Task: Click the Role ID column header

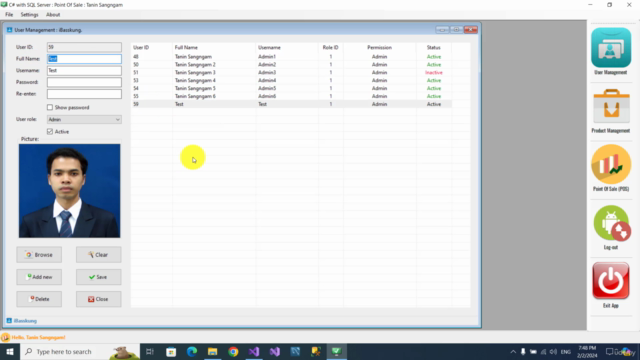Action: 331,47
